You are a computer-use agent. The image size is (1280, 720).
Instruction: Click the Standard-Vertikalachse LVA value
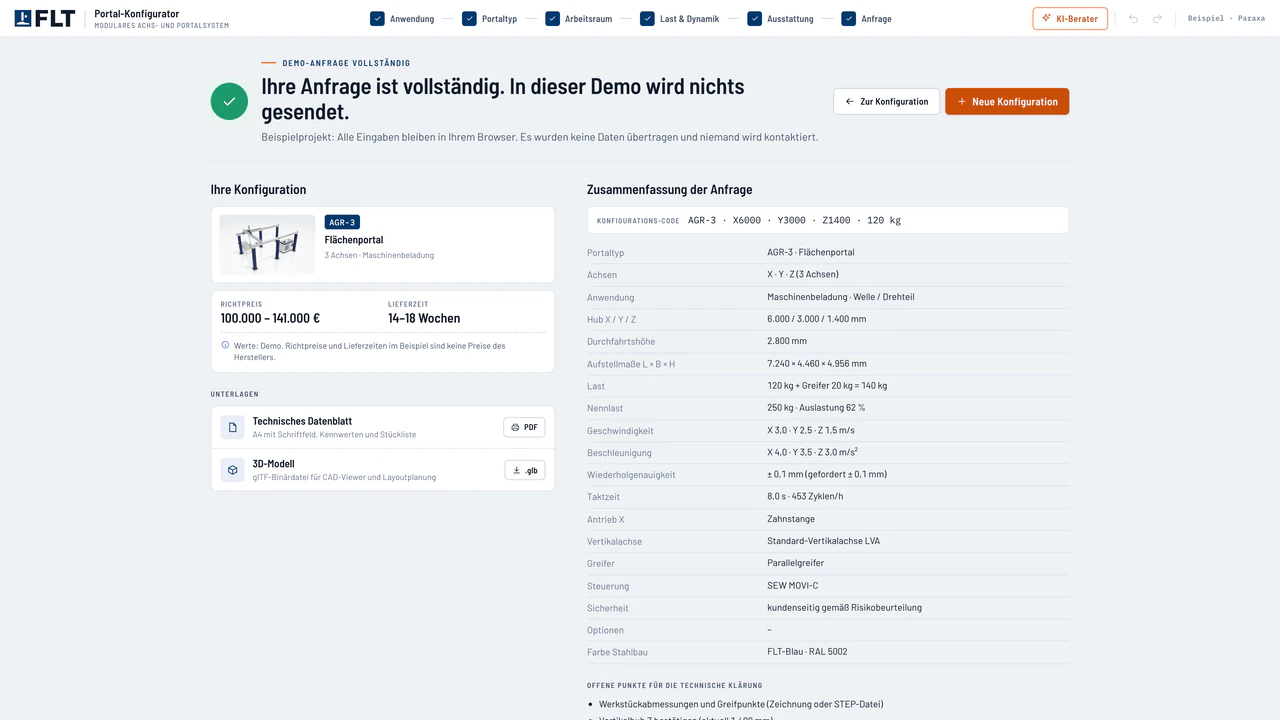[824, 541]
